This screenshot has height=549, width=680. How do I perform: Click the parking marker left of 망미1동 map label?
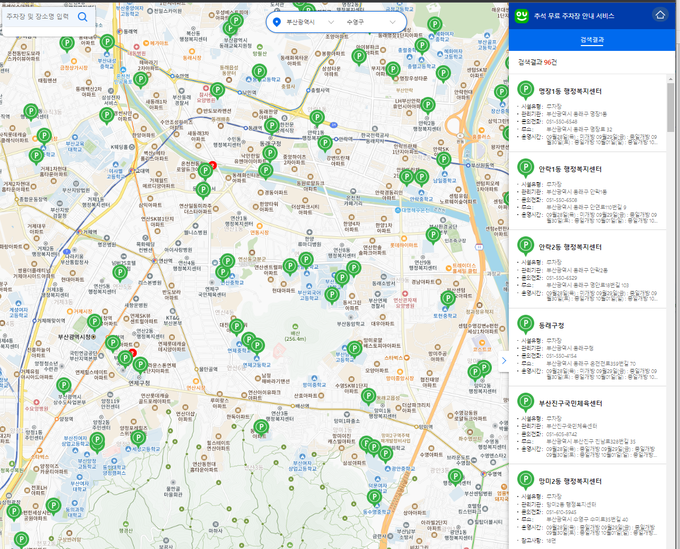click(x=368, y=397)
